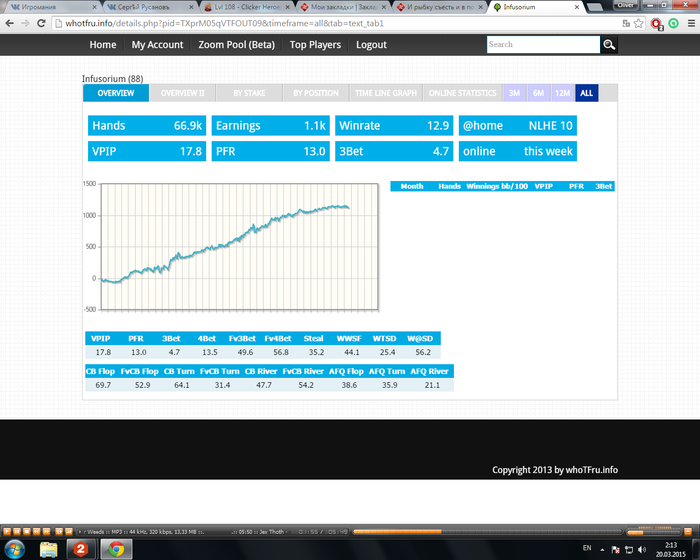Open Windows Start menu
Viewport: 700px width, 560px height.
pos(15,549)
